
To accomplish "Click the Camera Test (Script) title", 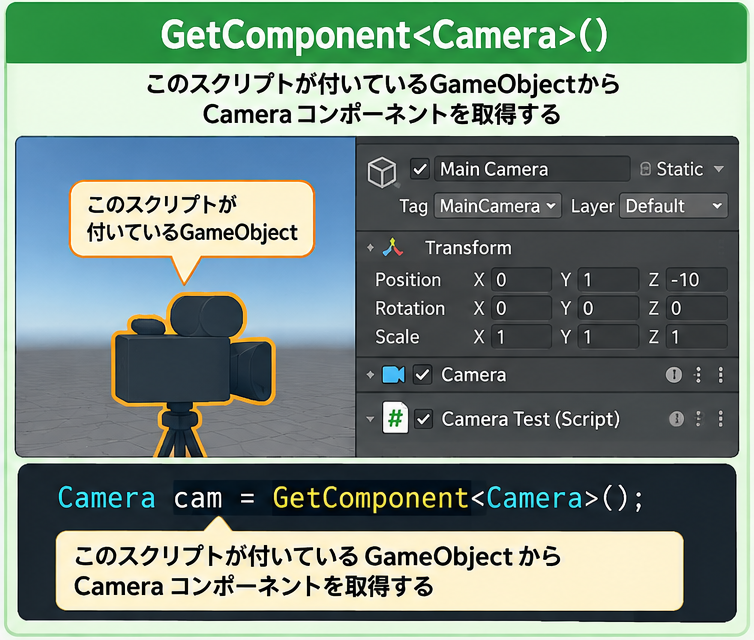I will pyautogui.click(x=530, y=419).
